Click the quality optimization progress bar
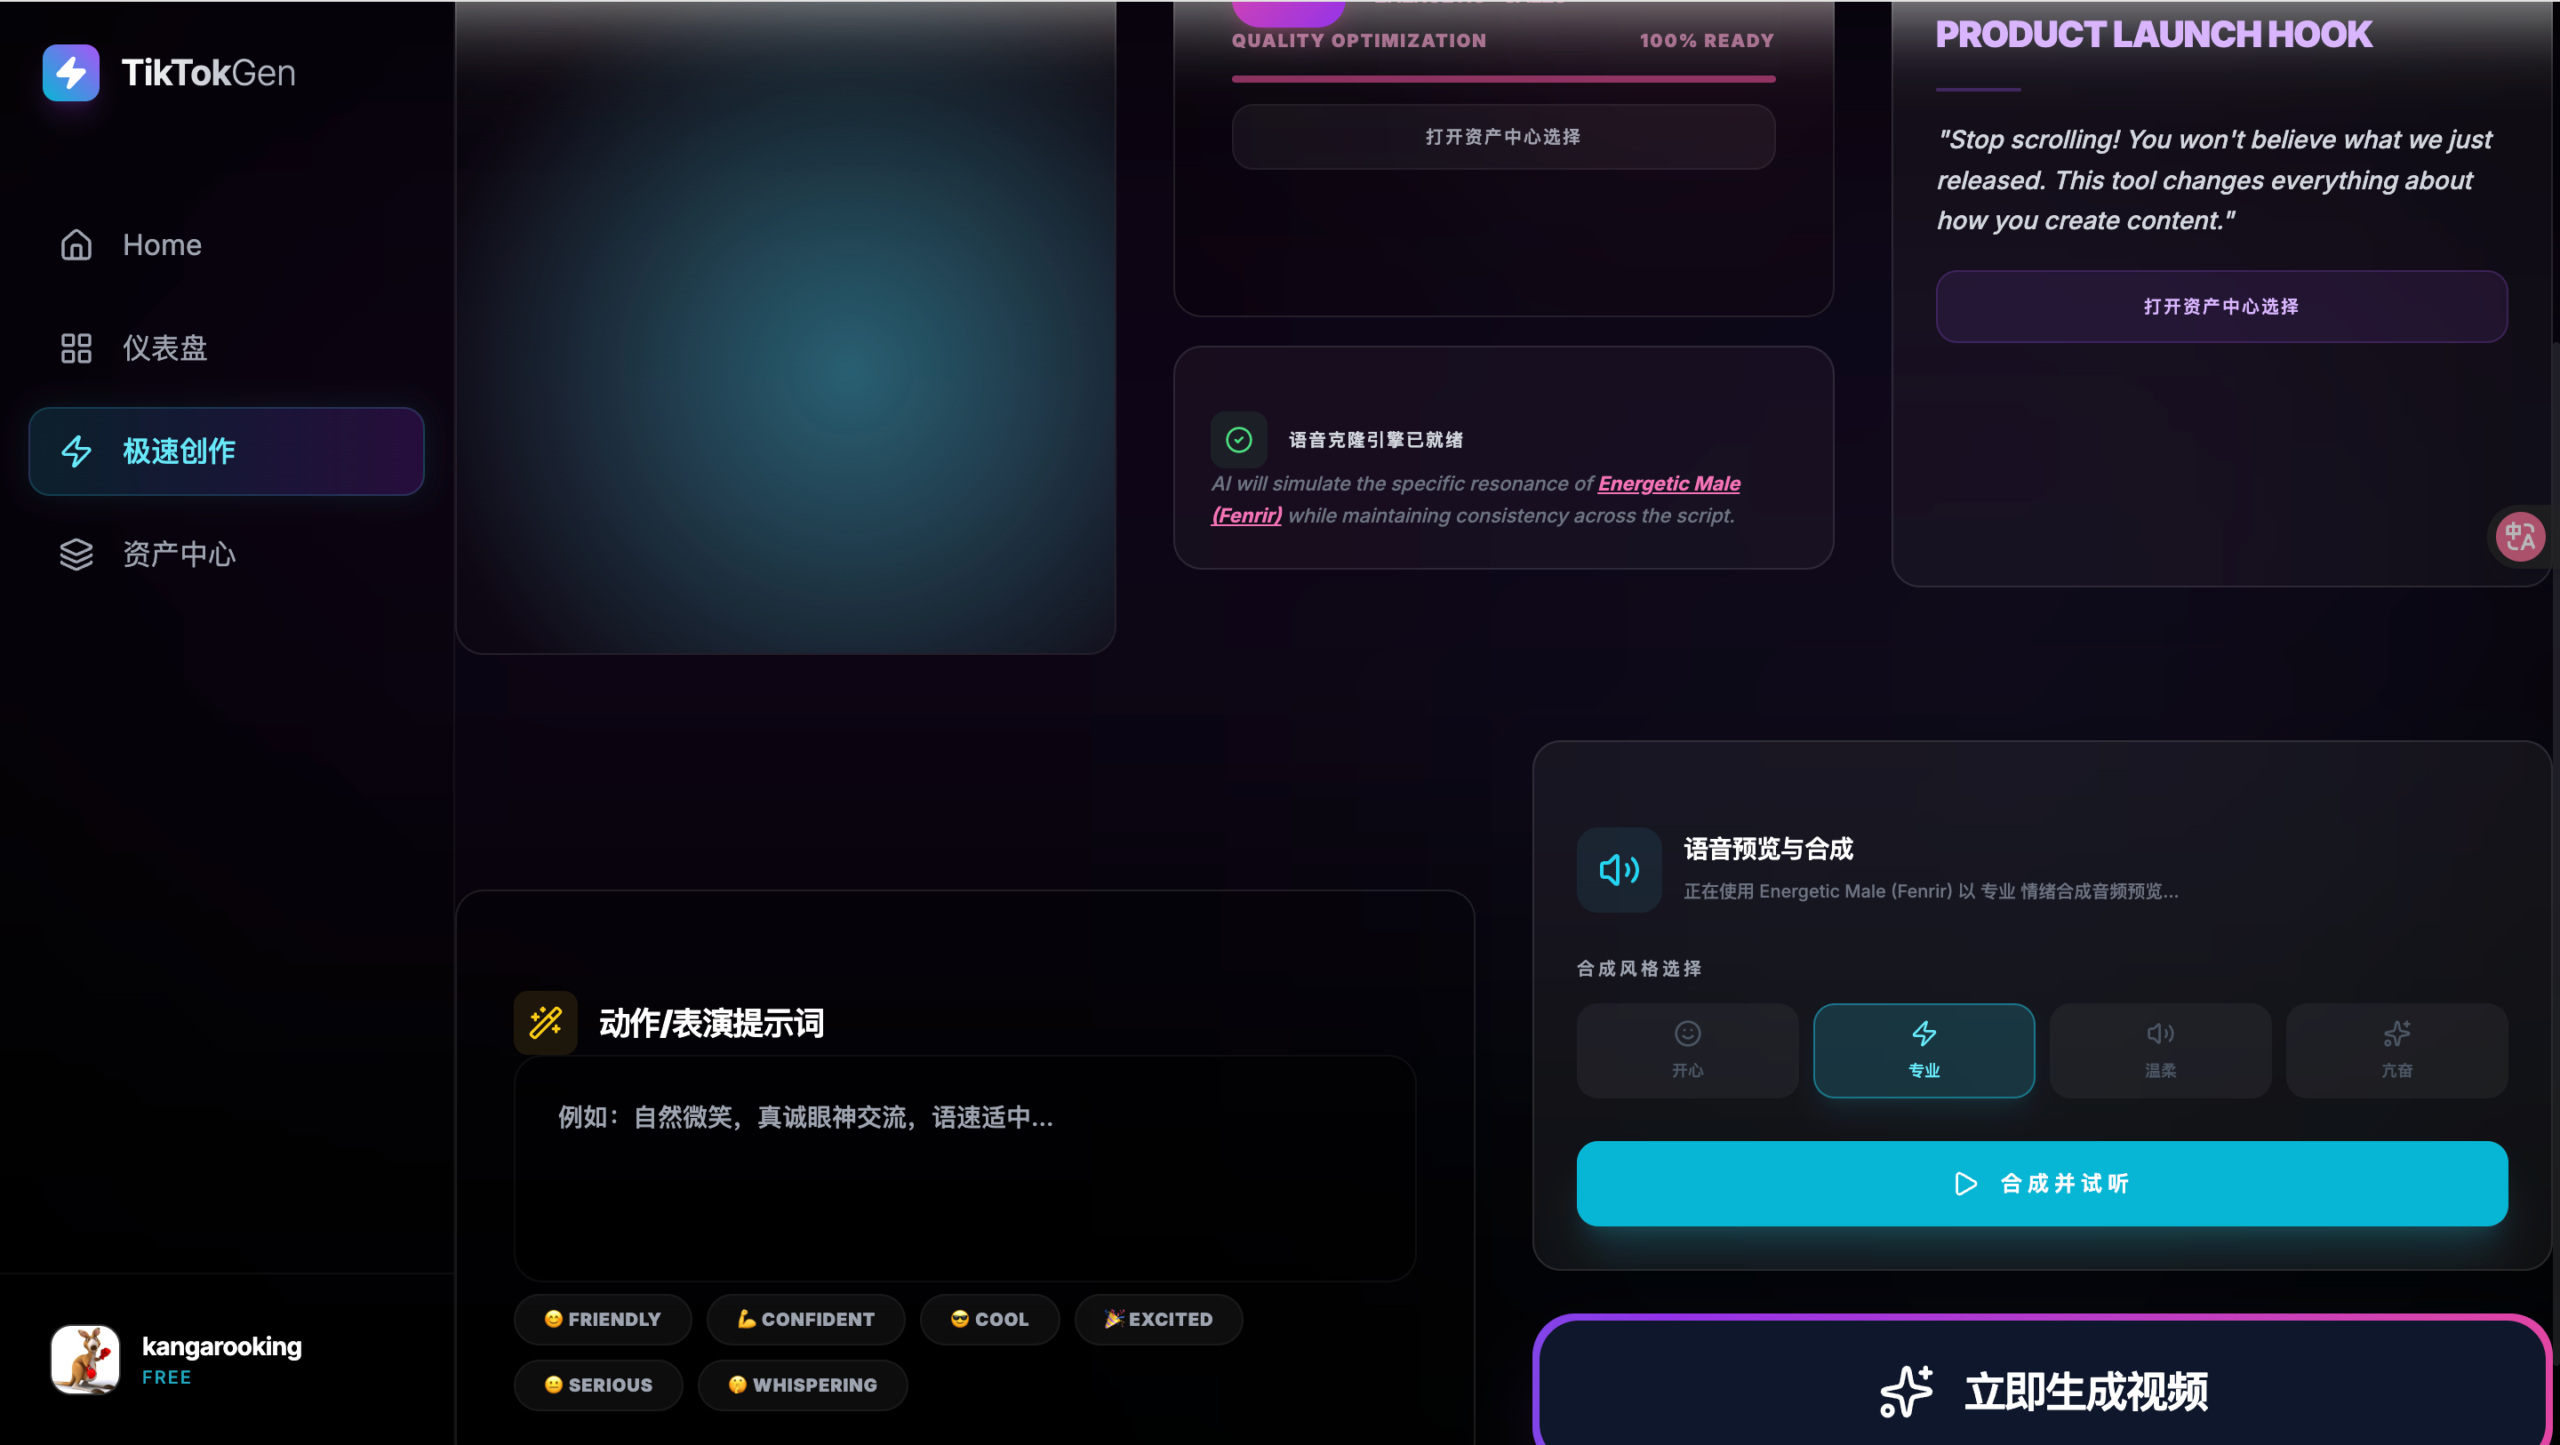The image size is (2560, 1445). 1503,78
